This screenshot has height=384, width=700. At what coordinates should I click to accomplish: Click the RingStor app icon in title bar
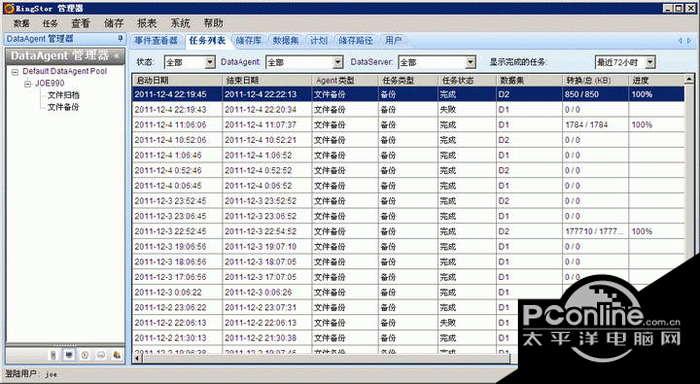[8, 8]
